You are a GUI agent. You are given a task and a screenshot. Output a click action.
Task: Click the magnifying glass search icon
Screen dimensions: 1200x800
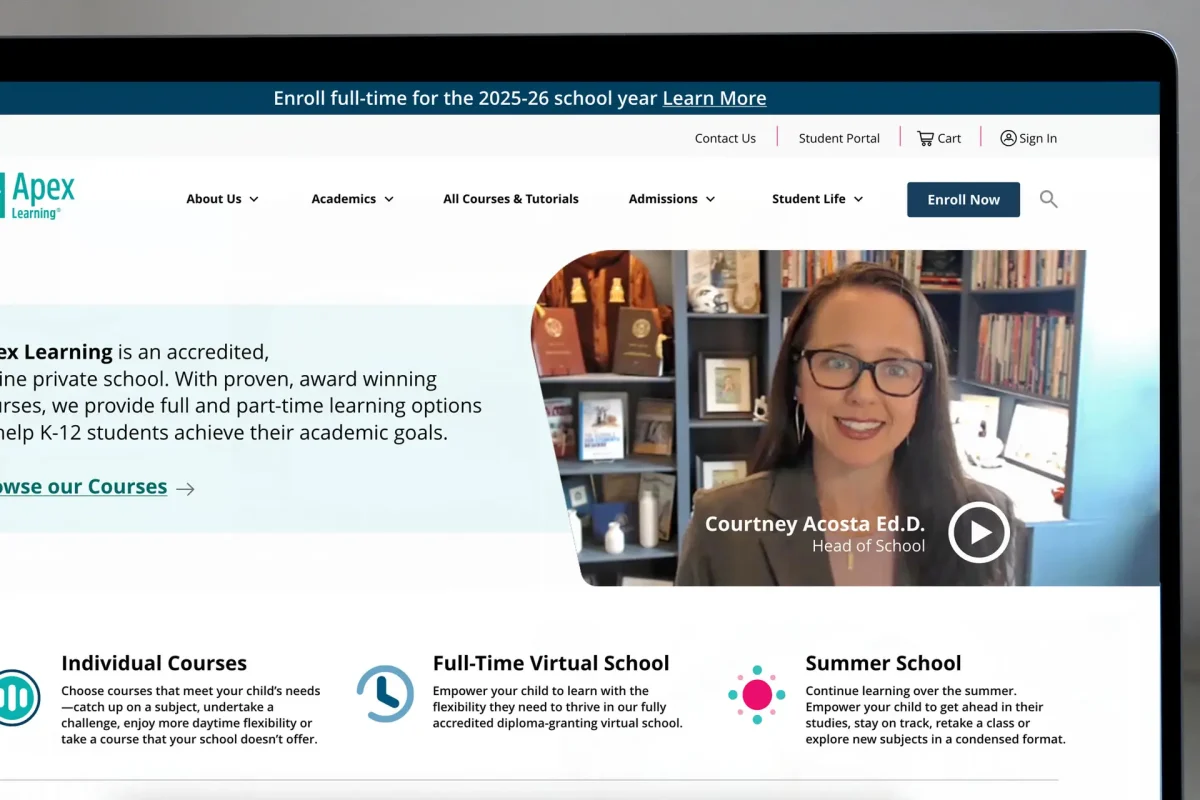1048,199
